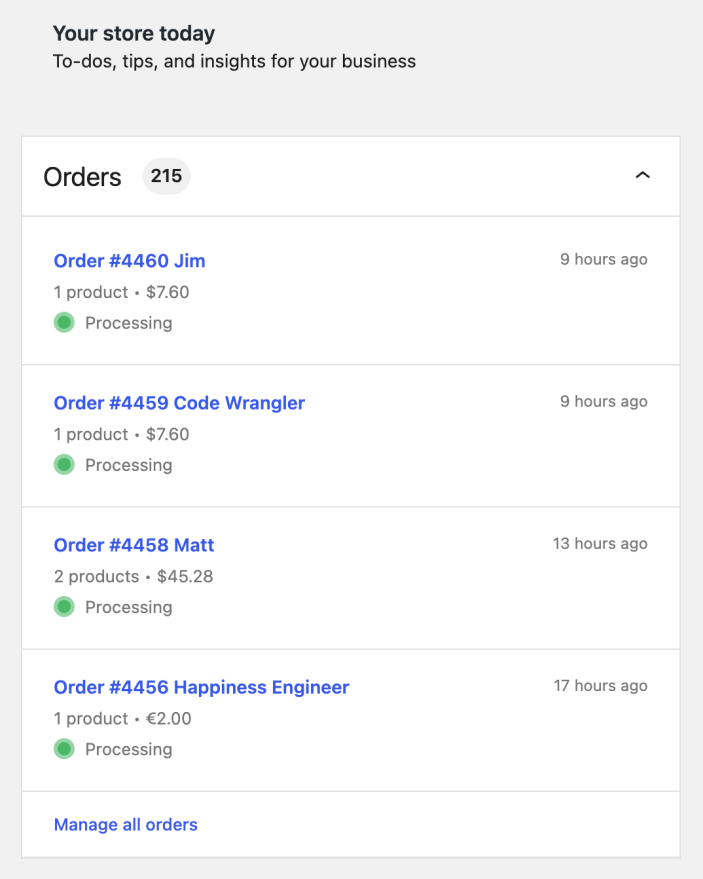Image resolution: width=703 pixels, height=879 pixels.
Task: Click green status dot on order #4459
Action: tap(64, 465)
